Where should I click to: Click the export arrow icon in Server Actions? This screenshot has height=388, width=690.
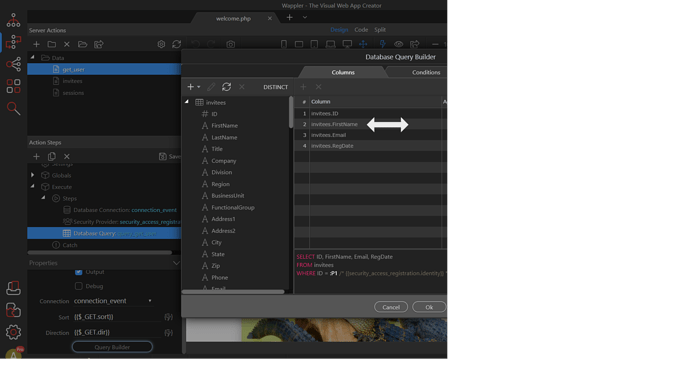(99, 44)
